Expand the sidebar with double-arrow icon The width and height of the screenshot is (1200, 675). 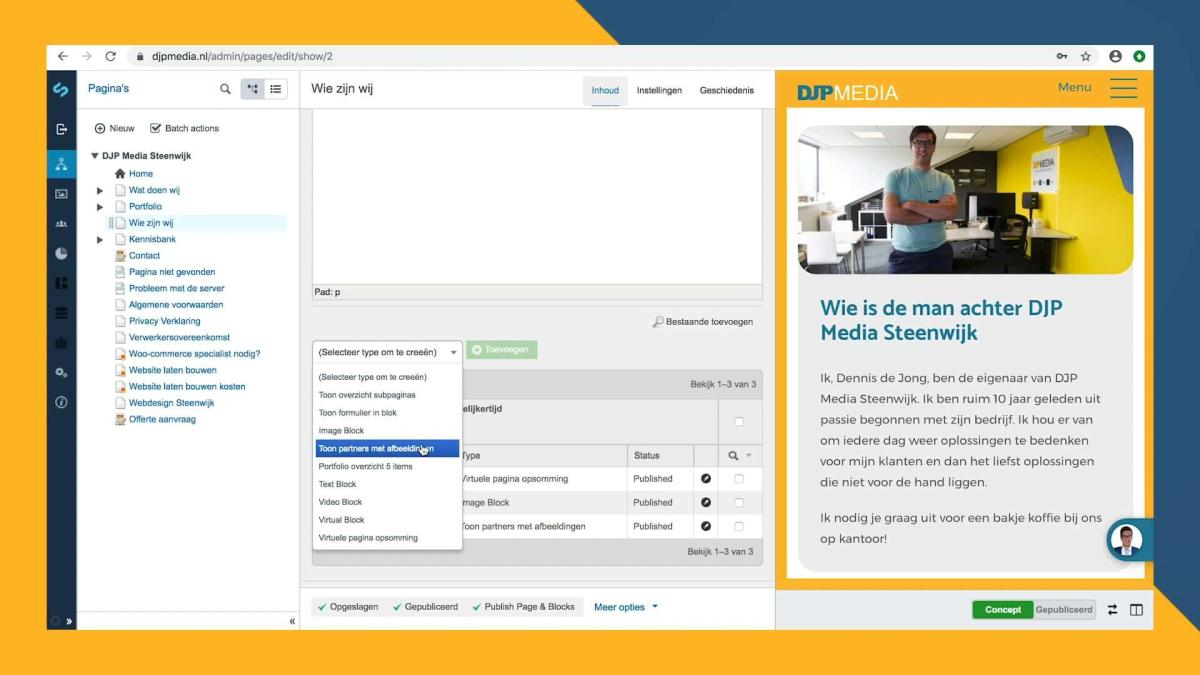[x=69, y=621]
